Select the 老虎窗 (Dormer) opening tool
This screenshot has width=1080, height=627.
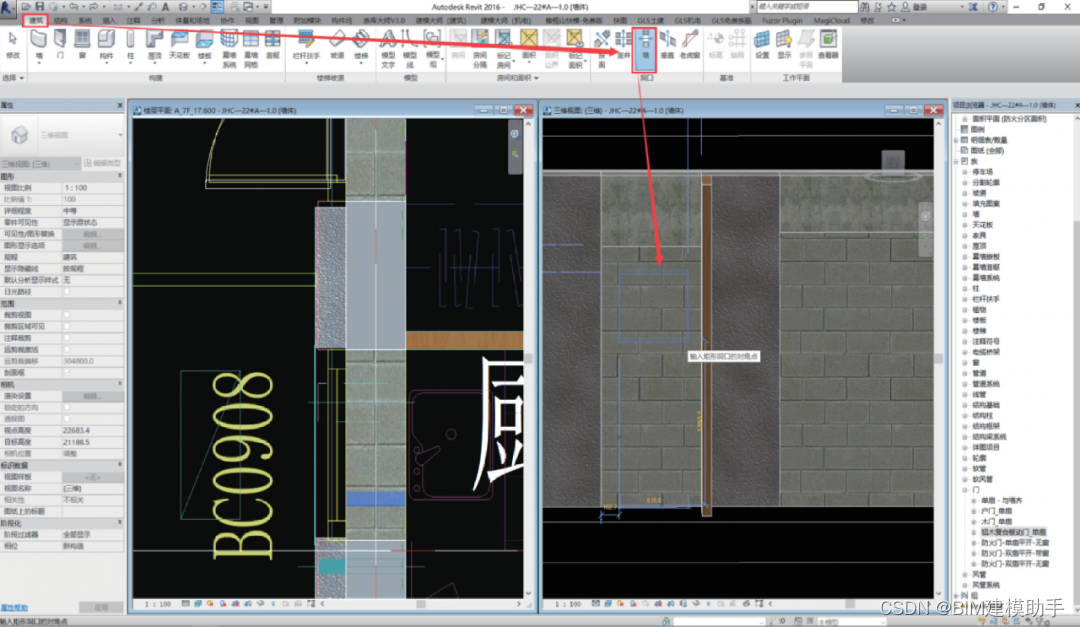click(689, 45)
